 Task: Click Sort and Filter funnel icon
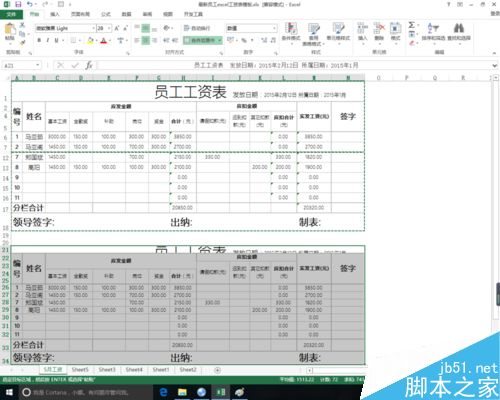(x=433, y=28)
